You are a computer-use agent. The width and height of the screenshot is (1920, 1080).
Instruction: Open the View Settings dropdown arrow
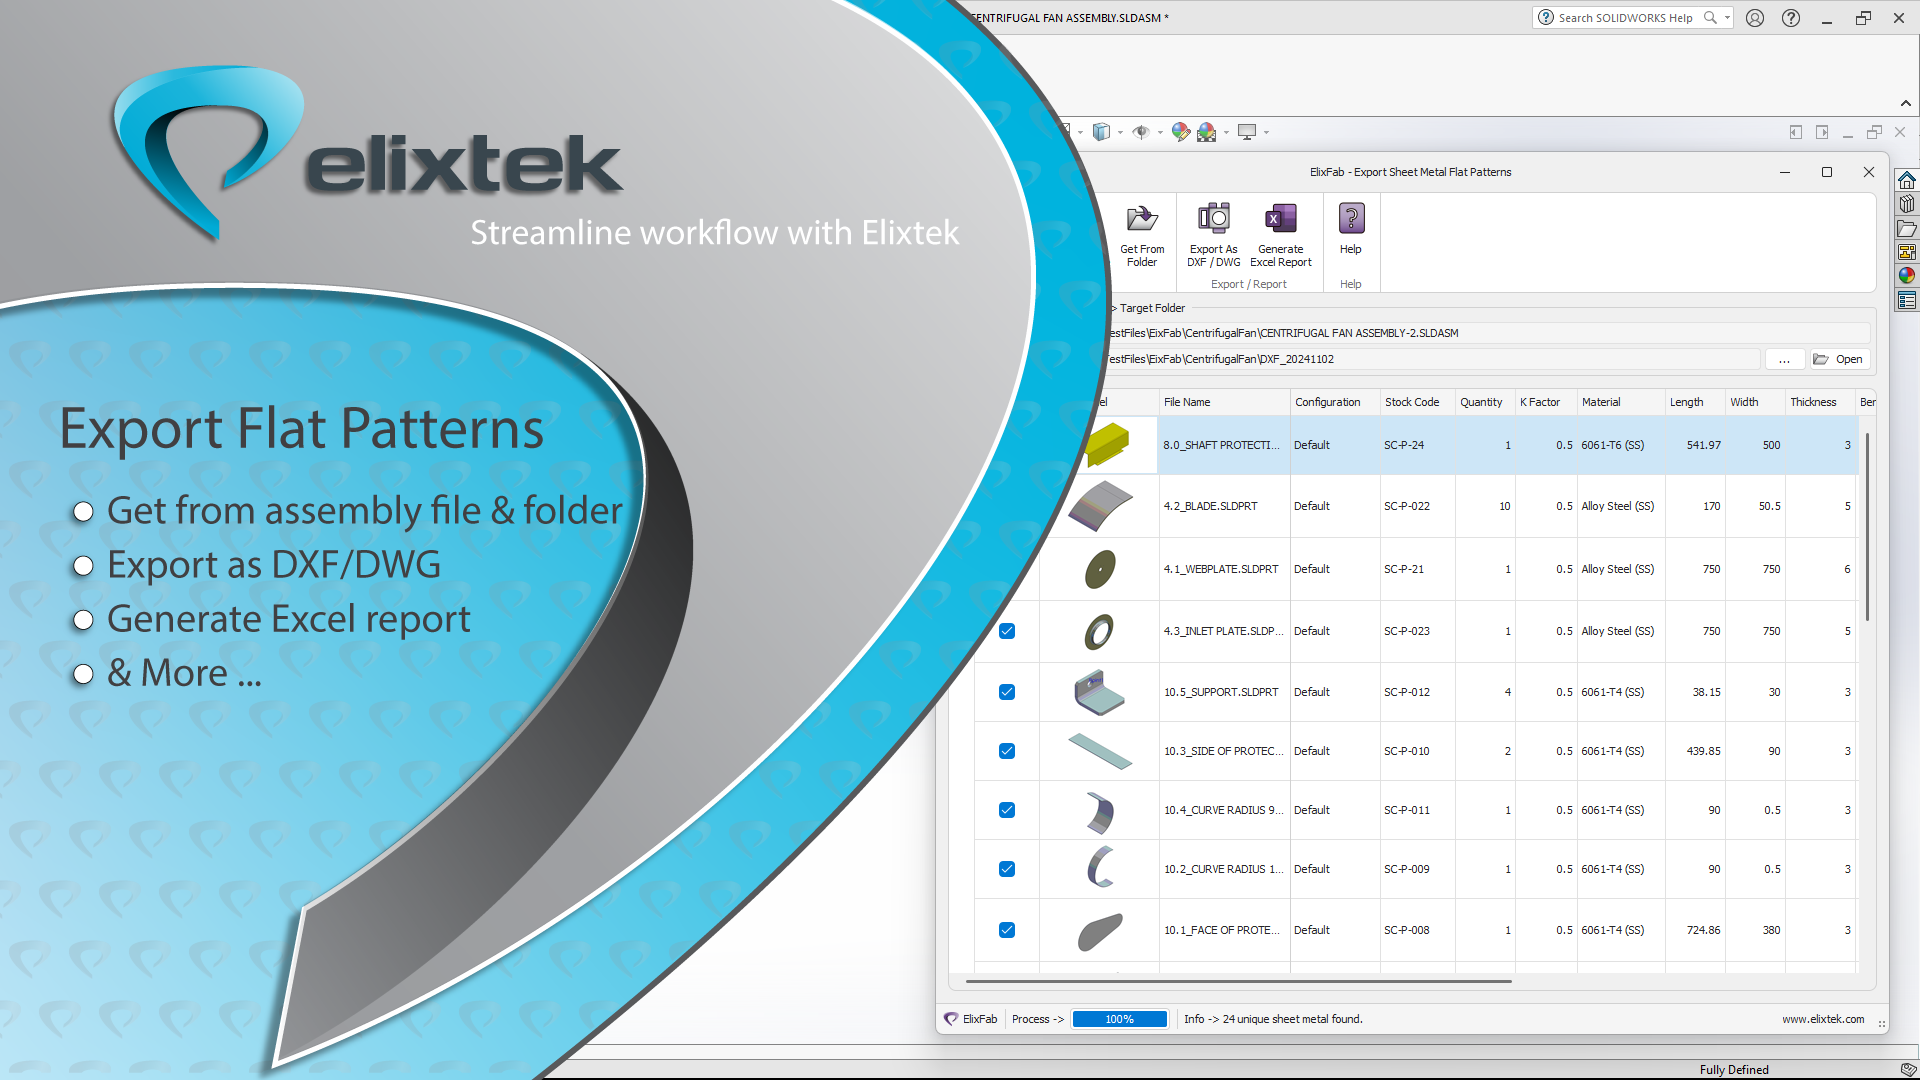[x=1266, y=132]
